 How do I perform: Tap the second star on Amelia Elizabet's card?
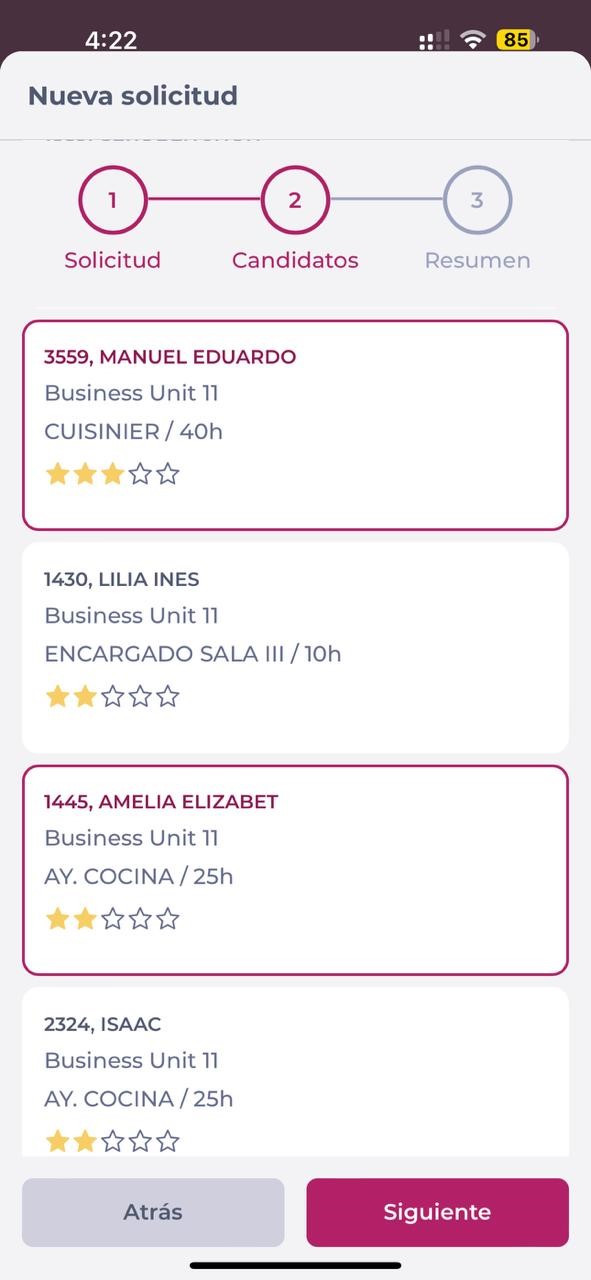pyautogui.click(x=85, y=919)
